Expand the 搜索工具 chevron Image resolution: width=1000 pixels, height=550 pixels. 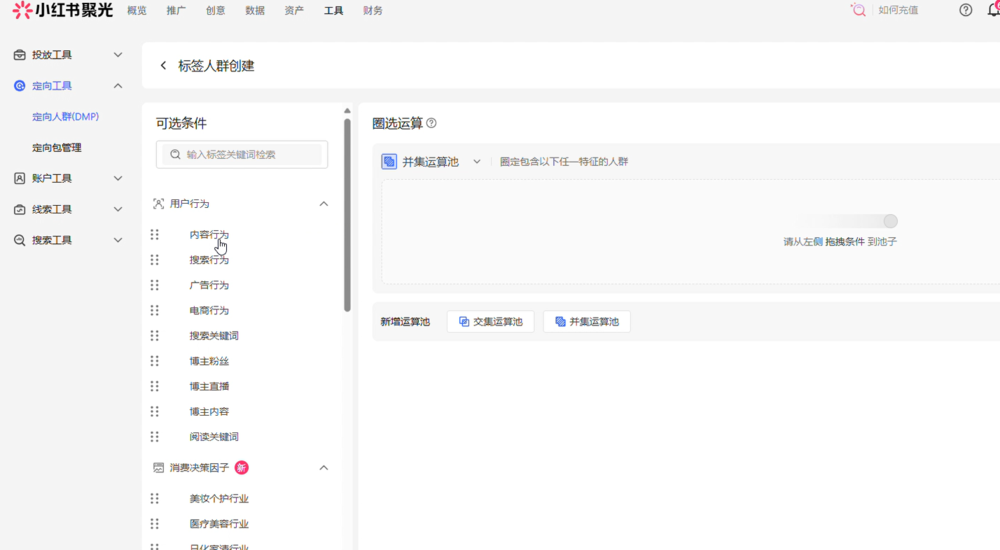118,240
